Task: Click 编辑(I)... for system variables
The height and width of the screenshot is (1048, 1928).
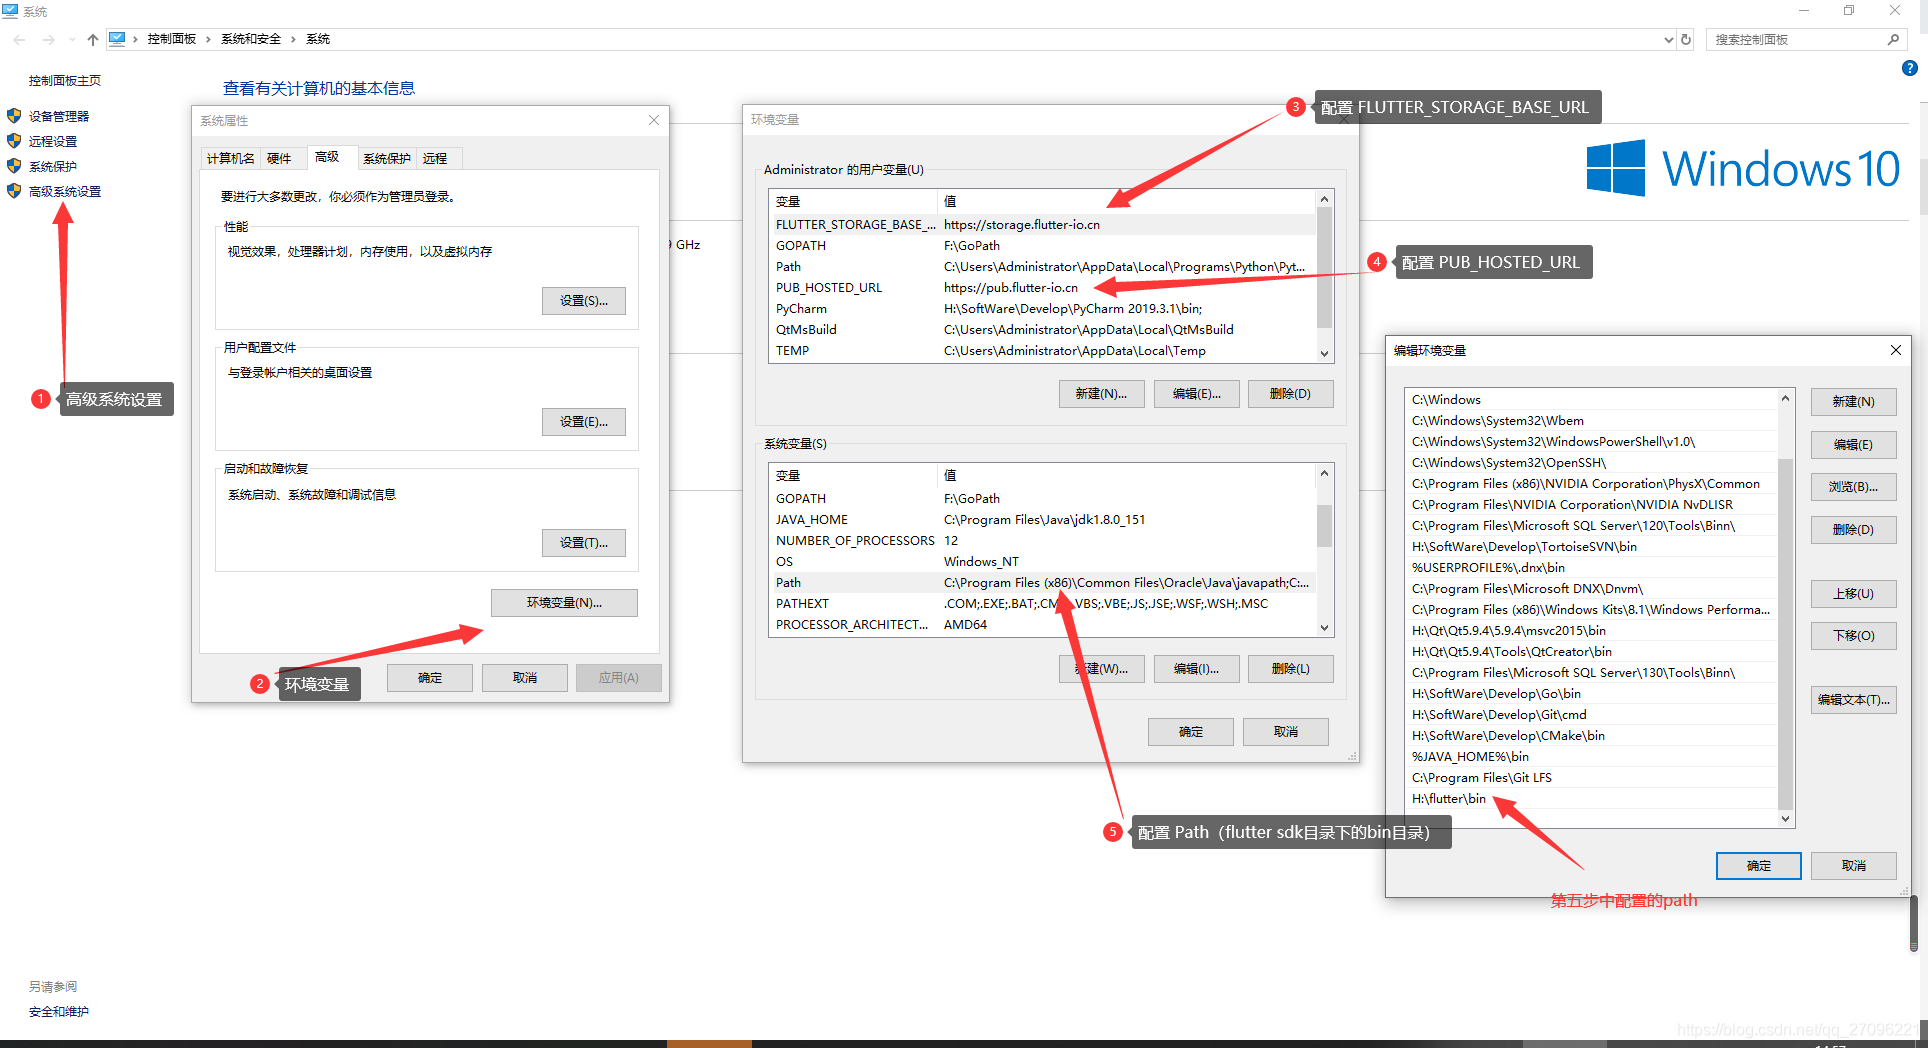Action: [1196, 668]
